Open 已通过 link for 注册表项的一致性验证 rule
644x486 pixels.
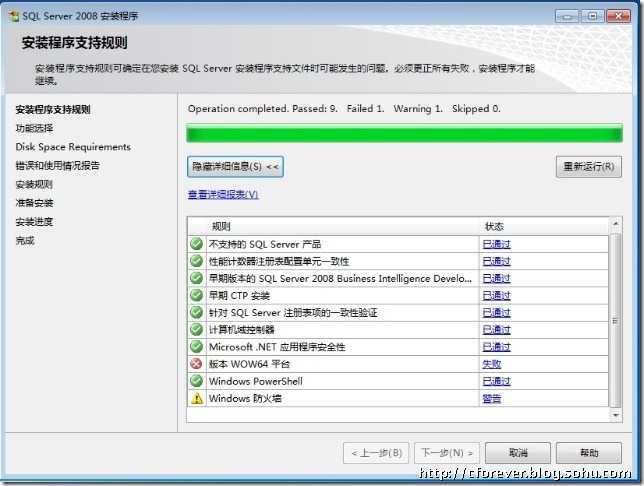pyautogui.click(x=496, y=313)
